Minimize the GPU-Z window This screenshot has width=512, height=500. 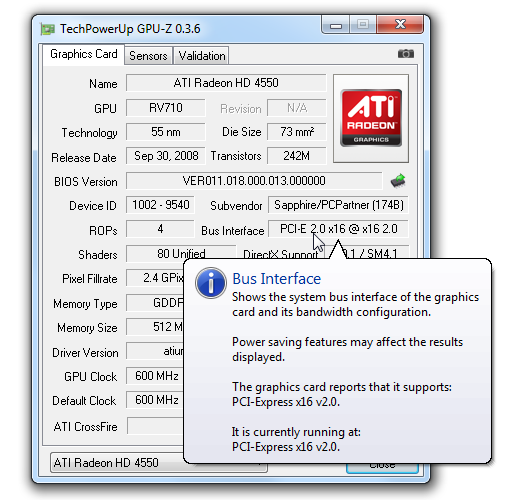(x=336, y=25)
